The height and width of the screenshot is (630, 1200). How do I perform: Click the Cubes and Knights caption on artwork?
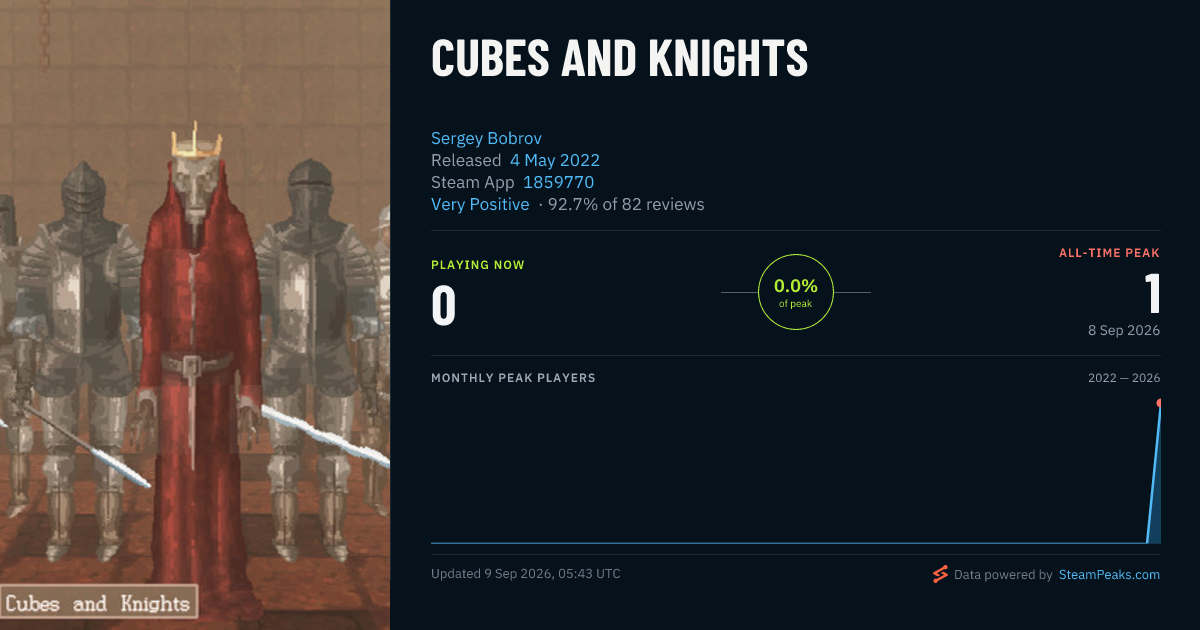98,603
